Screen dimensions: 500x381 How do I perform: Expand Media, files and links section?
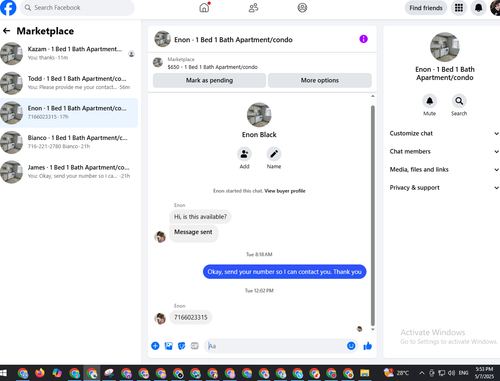click(x=444, y=169)
